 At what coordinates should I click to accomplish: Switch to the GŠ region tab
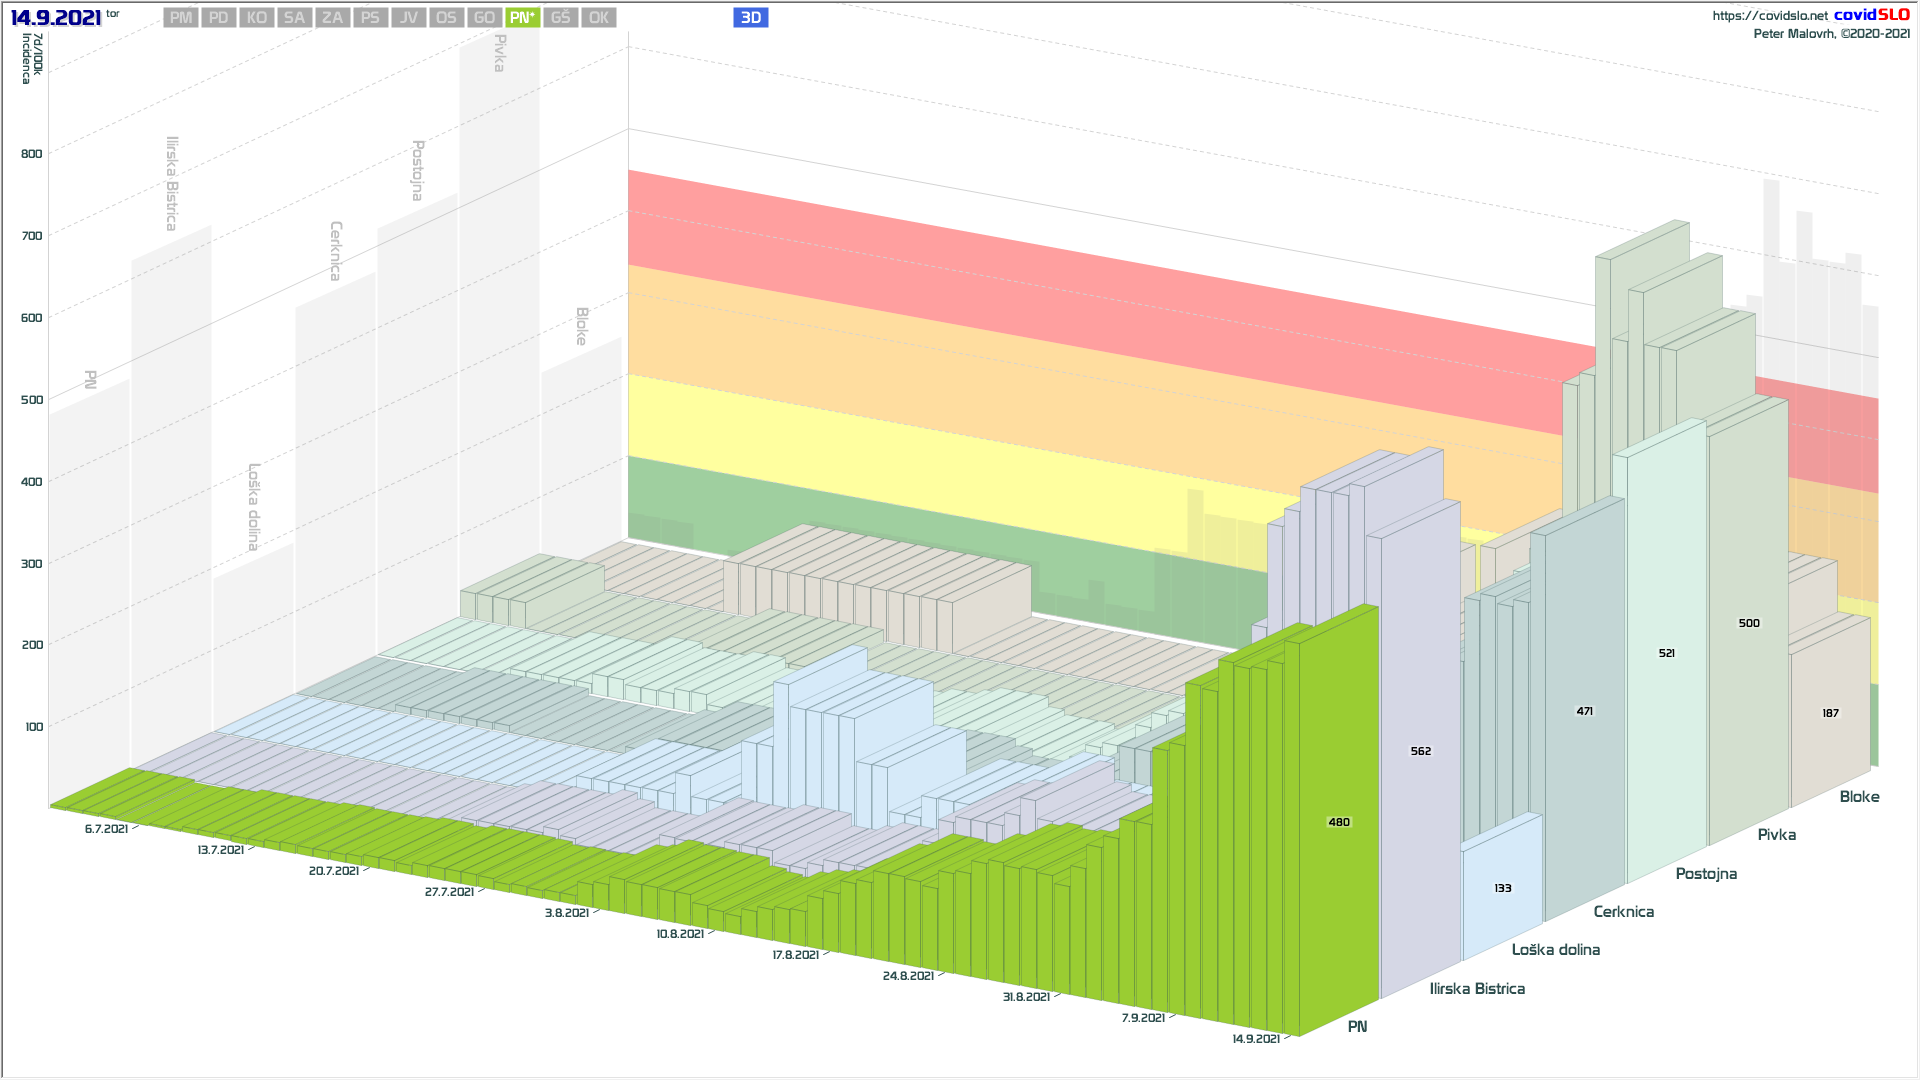tap(560, 18)
